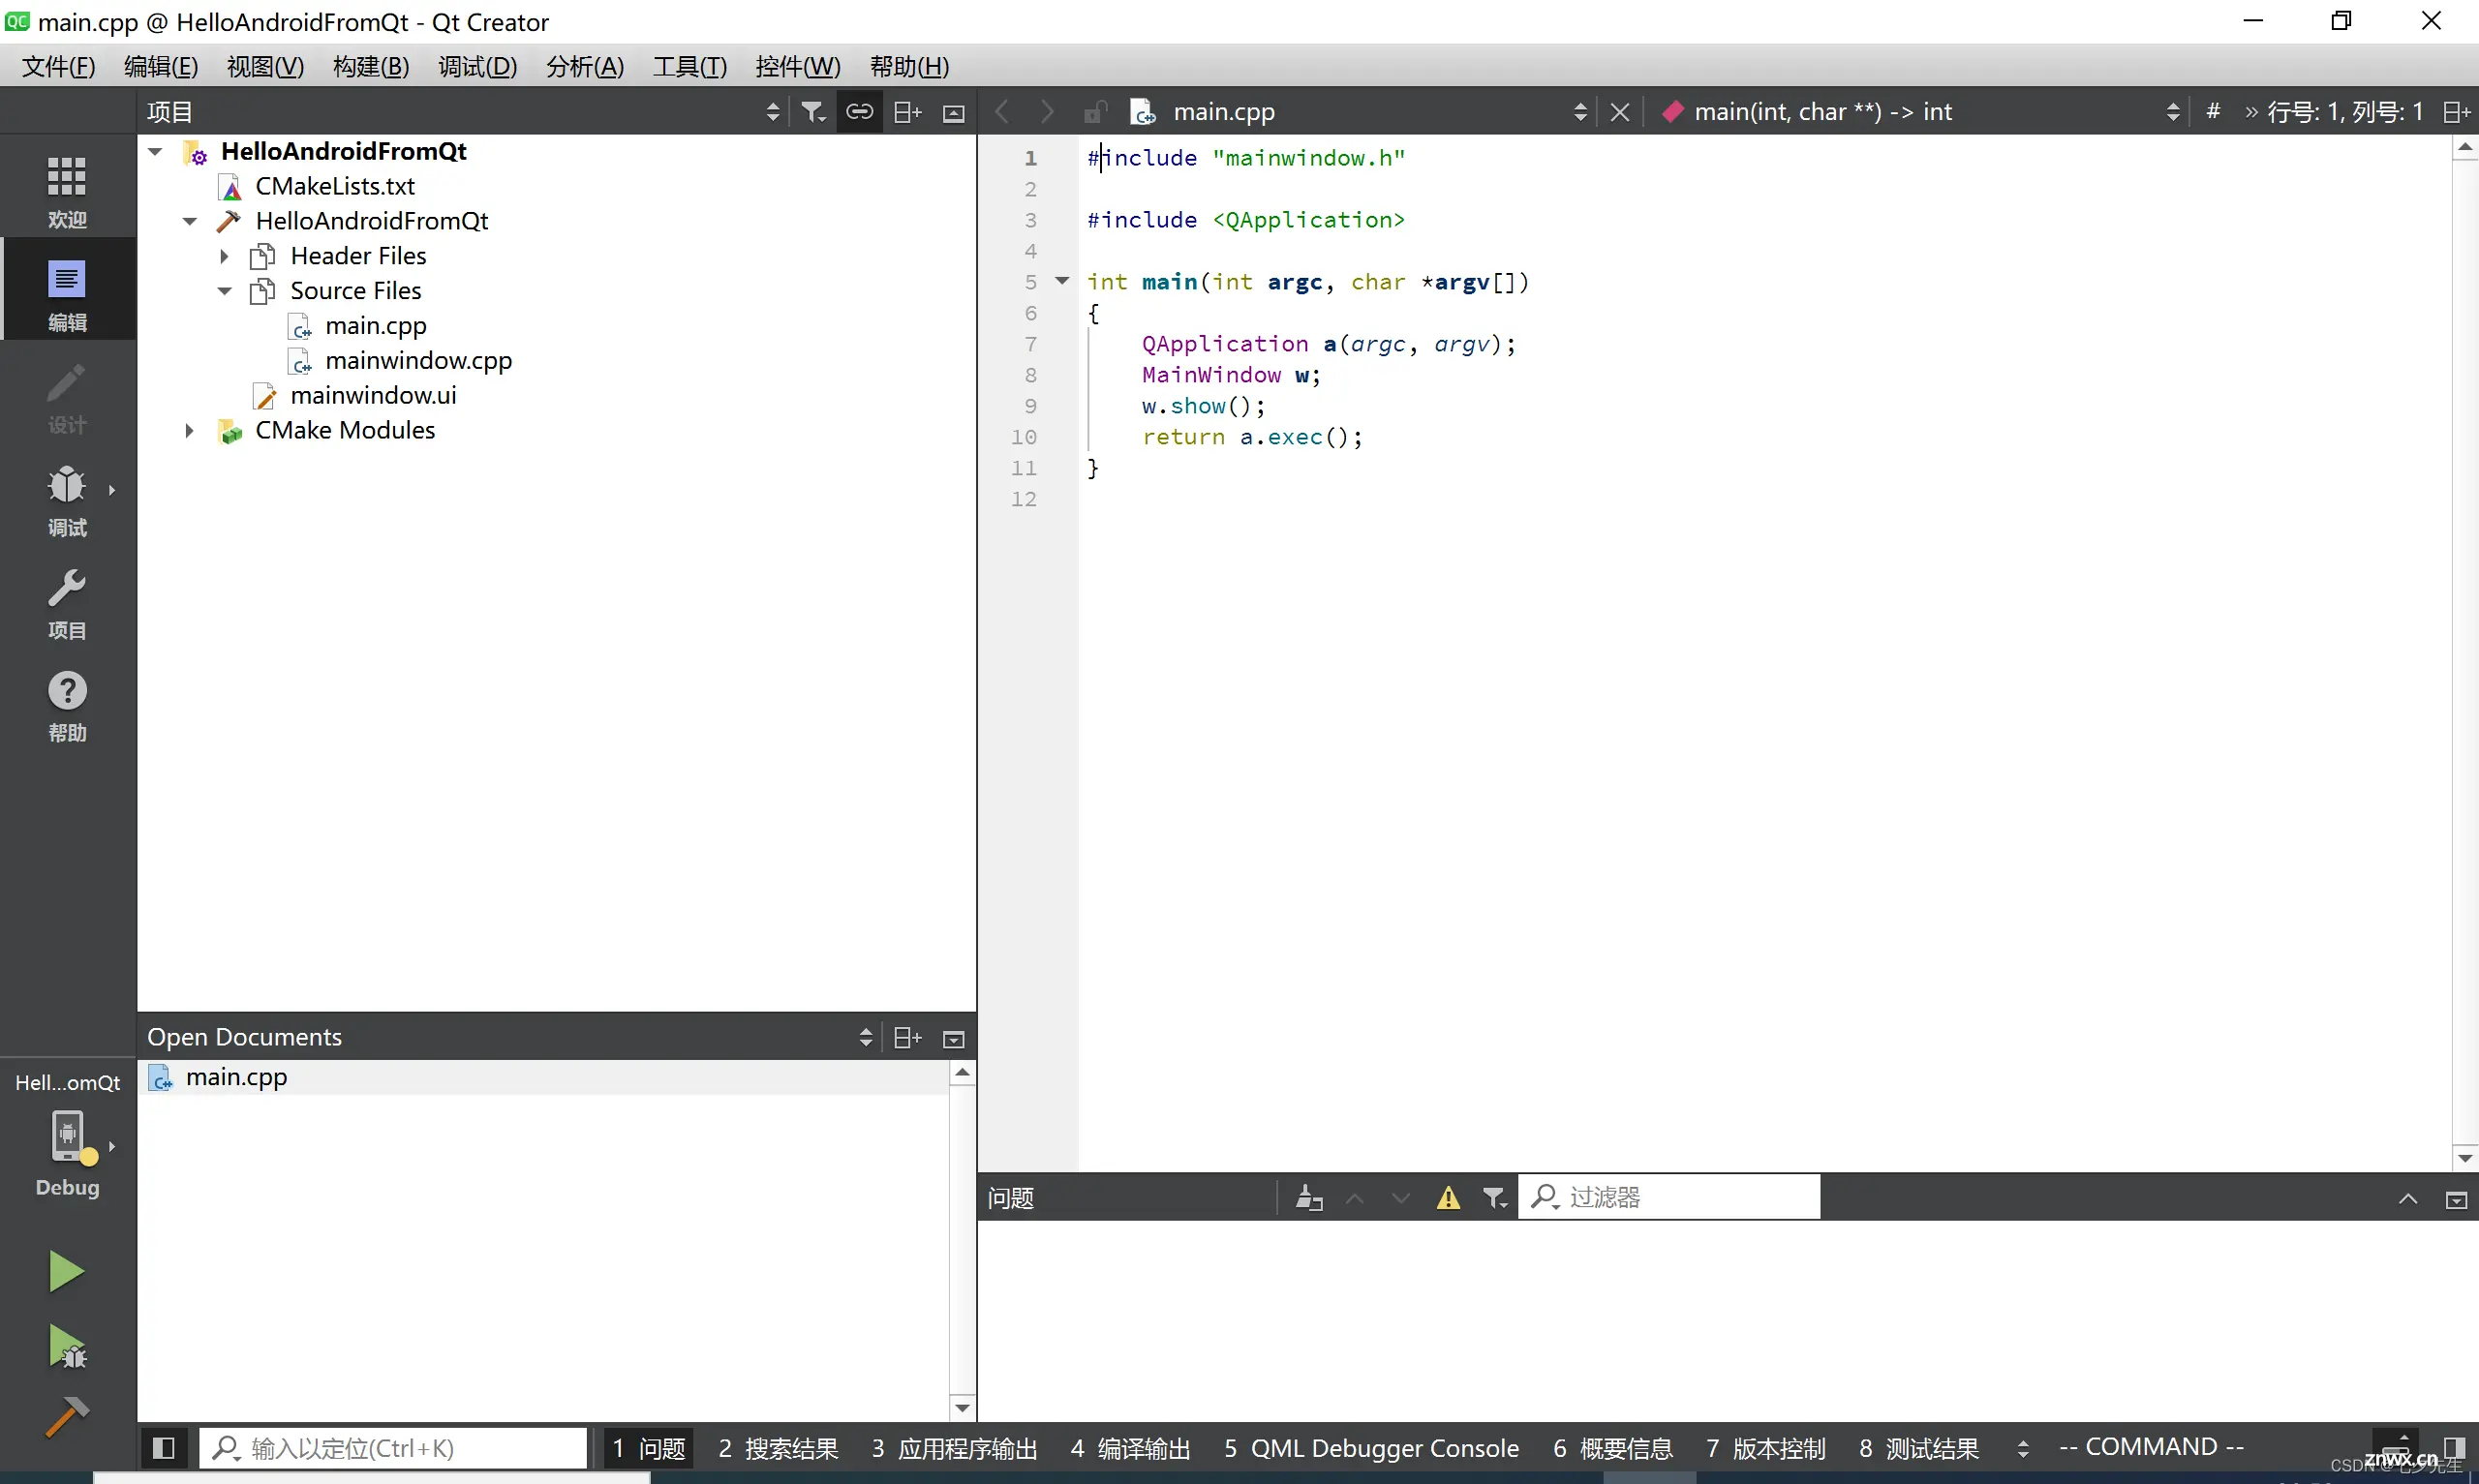The width and height of the screenshot is (2479, 1484).
Task: Filter issues by category
Action: click(1495, 1197)
